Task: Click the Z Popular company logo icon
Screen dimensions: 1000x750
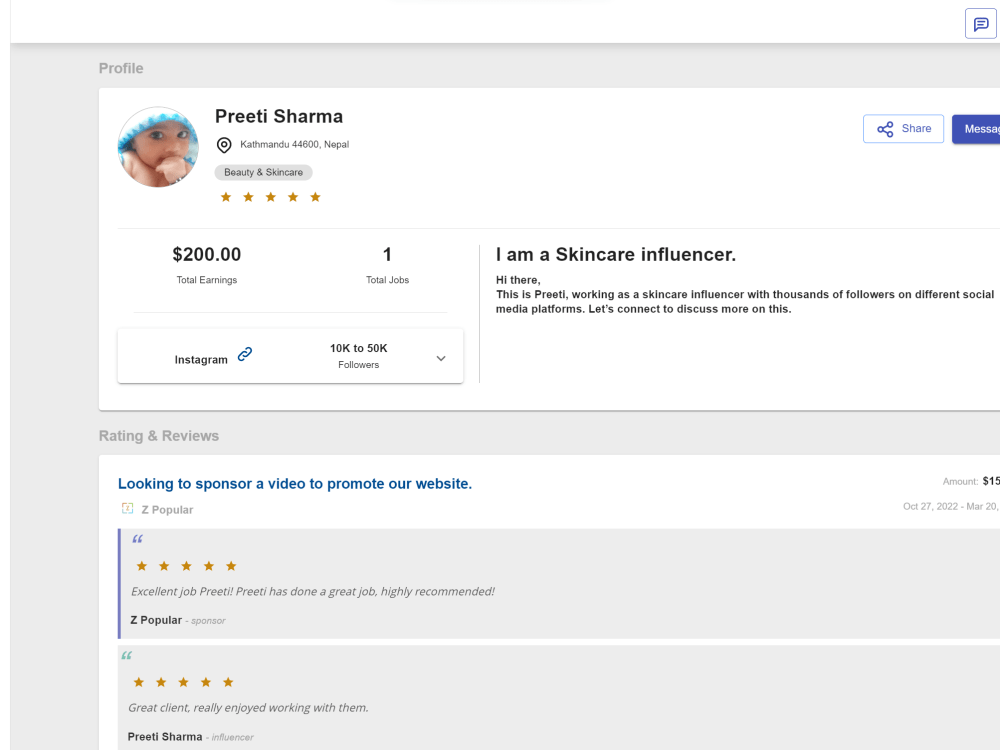Action: pos(128,508)
